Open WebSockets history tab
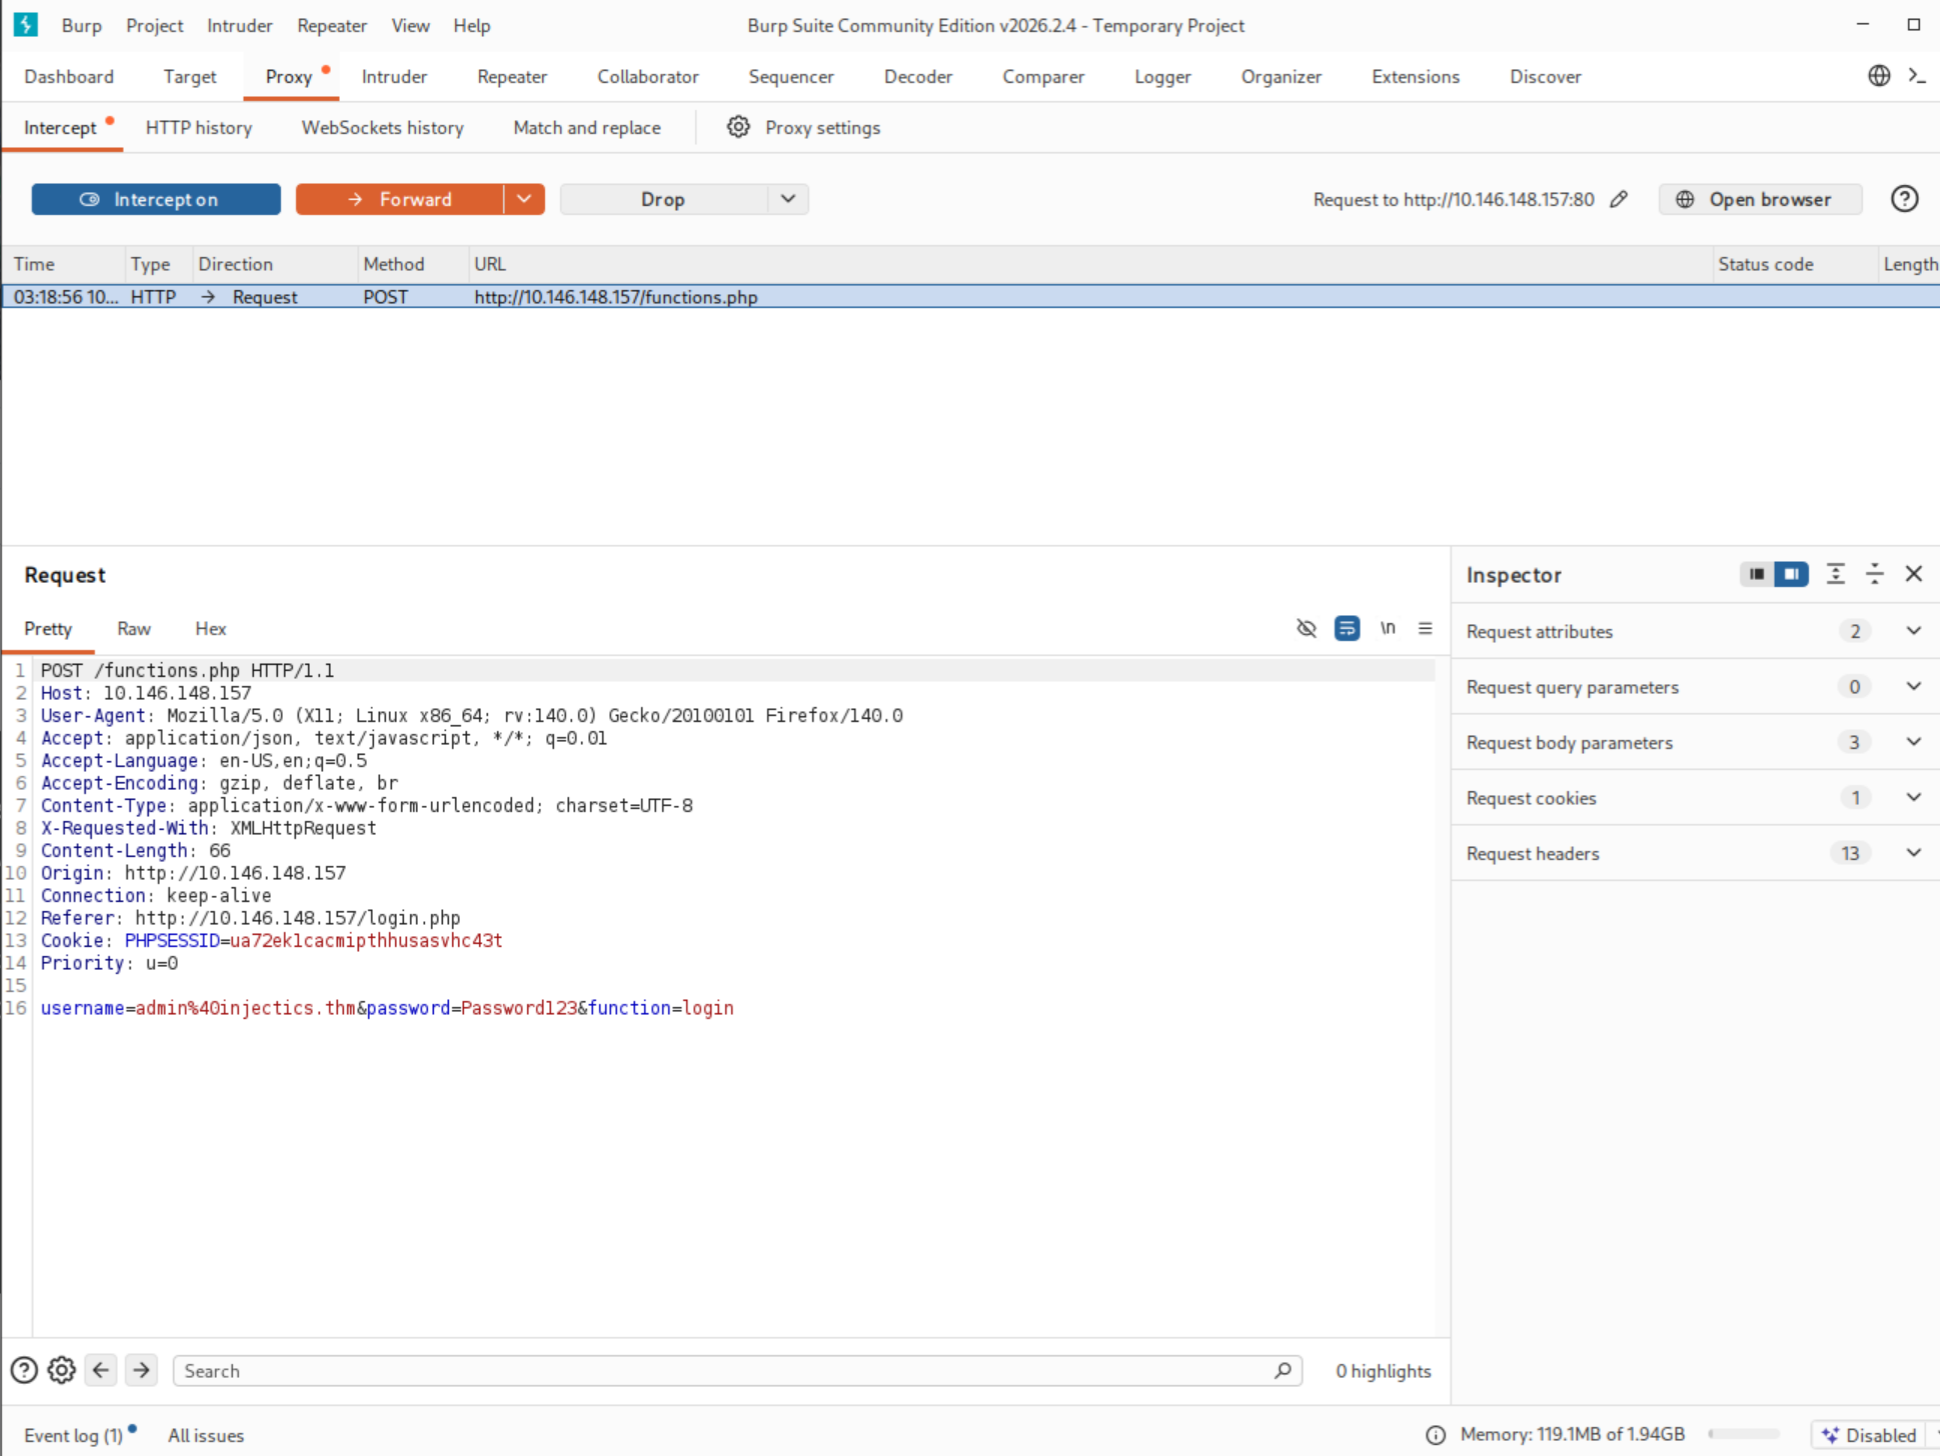Image resolution: width=1940 pixels, height=1456 pixels. pos(383,127)
